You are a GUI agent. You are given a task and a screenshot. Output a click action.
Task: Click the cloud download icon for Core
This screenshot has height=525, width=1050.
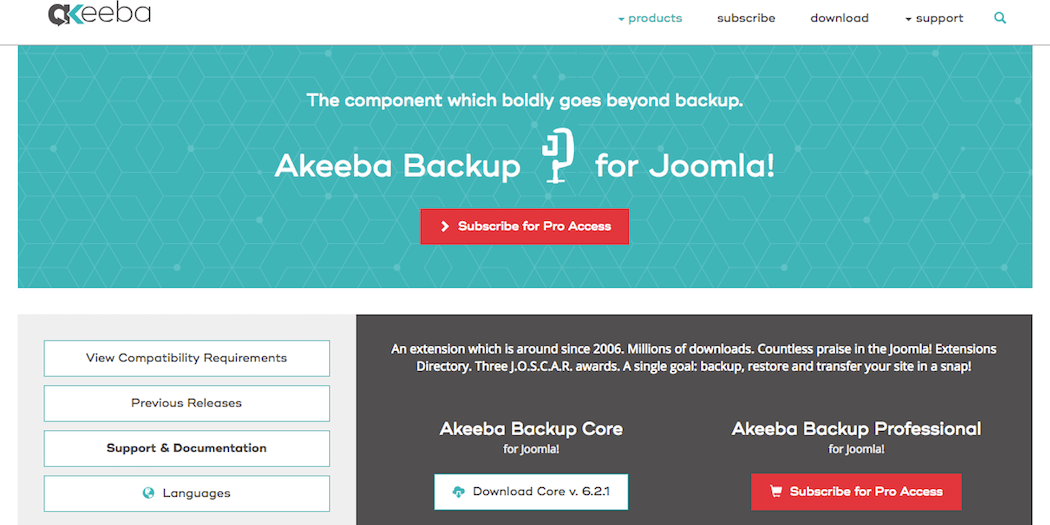point(459,492)
